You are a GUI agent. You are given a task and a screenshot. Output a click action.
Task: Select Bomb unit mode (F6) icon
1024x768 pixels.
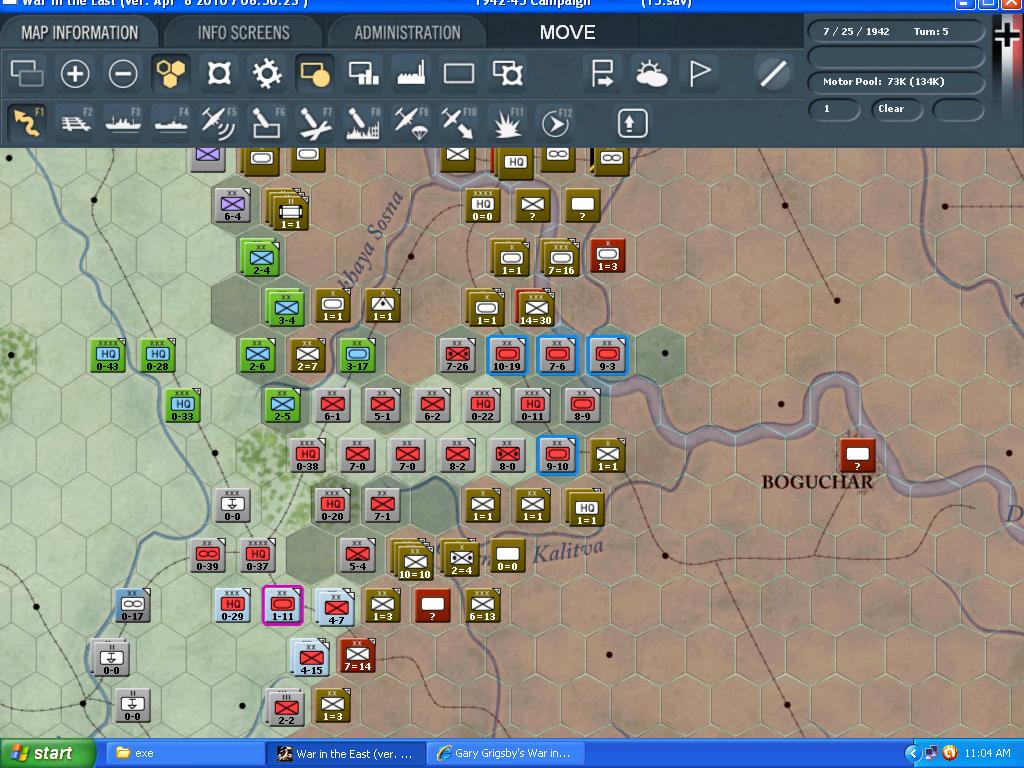266,122
